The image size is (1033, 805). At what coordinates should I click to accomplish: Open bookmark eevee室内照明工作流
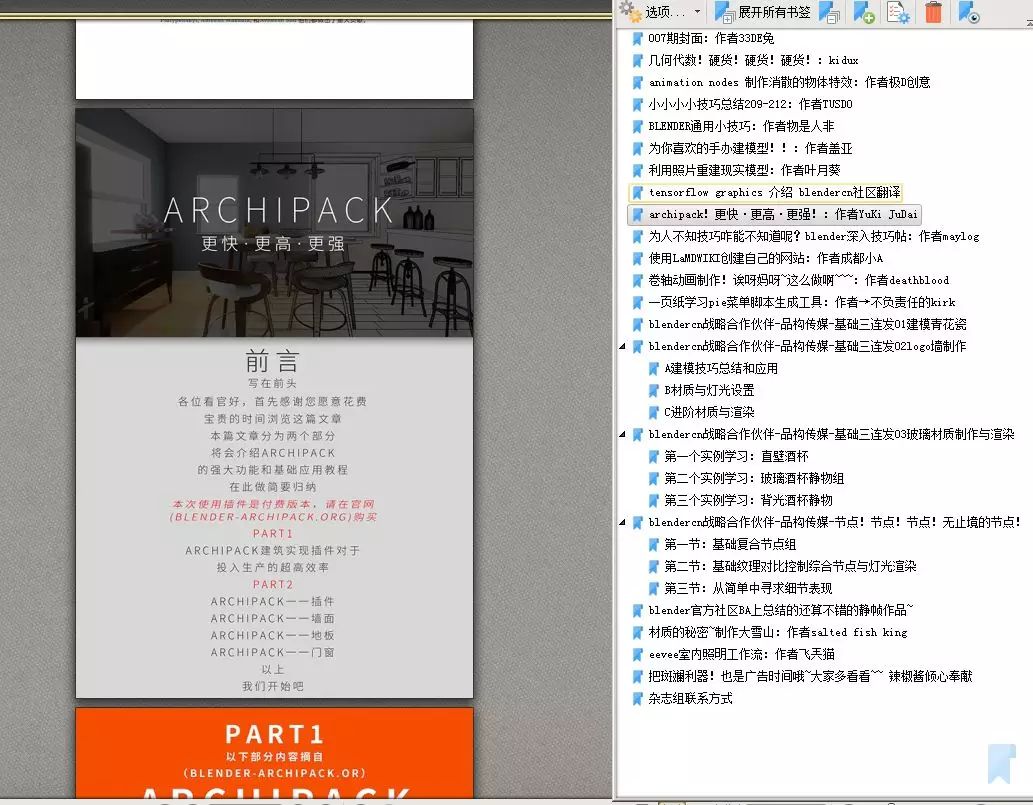tap(741, 654)
